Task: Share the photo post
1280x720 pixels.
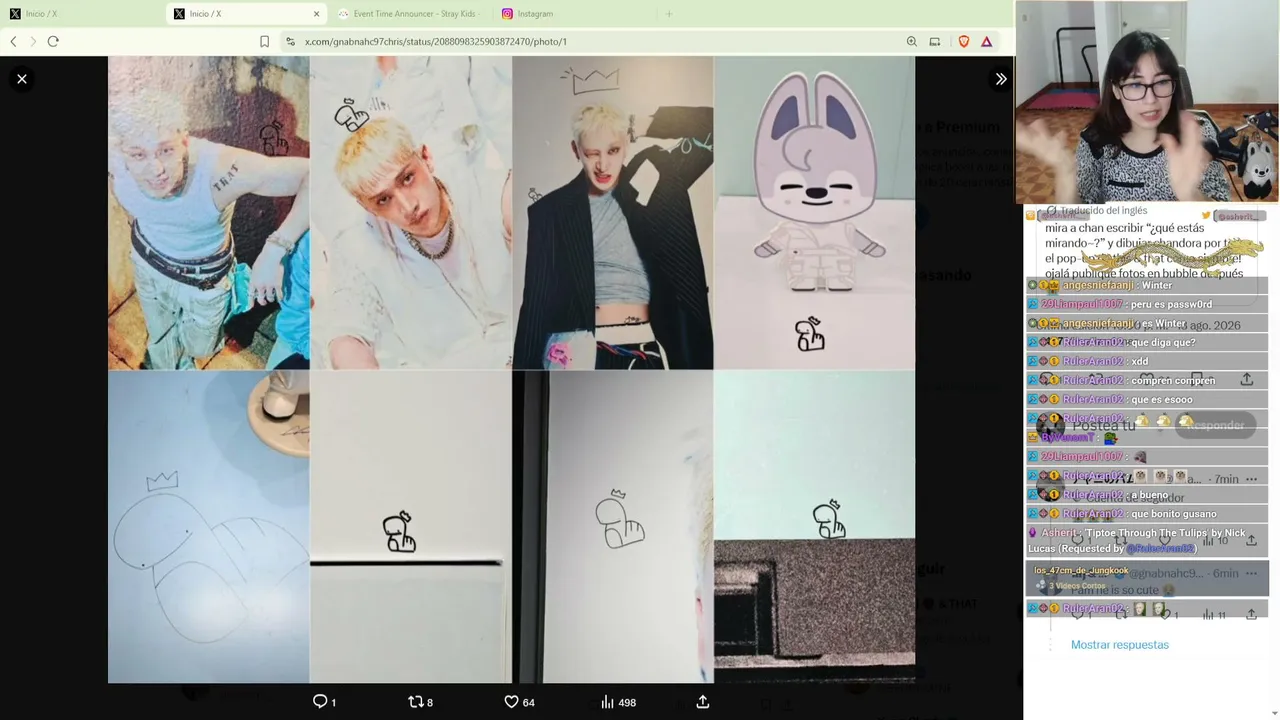Action: click(703, 702)
